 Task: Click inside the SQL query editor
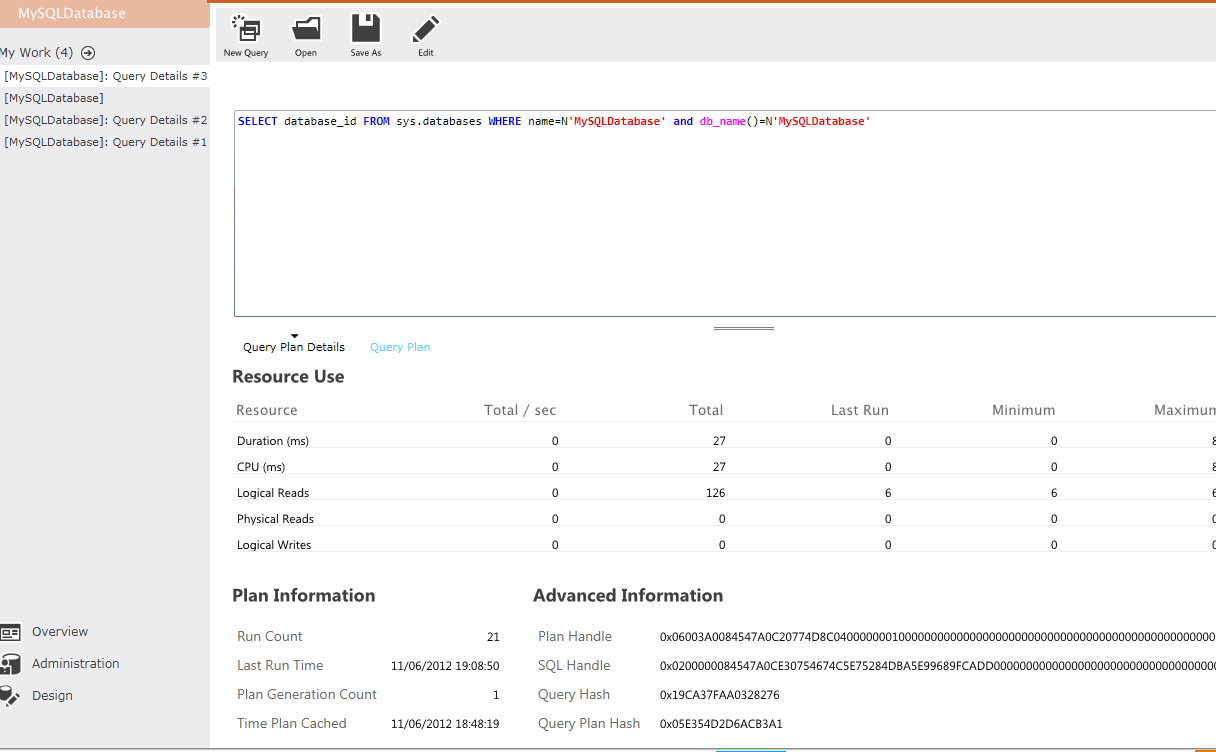click(720, 220)
